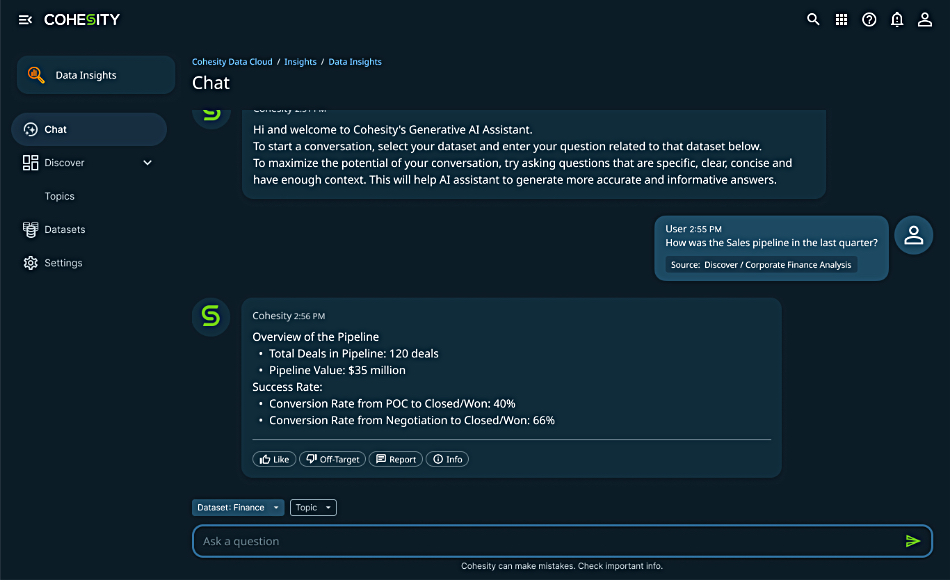The width and height of the screenshot is (950, 585).
Task: Follow Insights breadcrumb link
Action: 301,62
